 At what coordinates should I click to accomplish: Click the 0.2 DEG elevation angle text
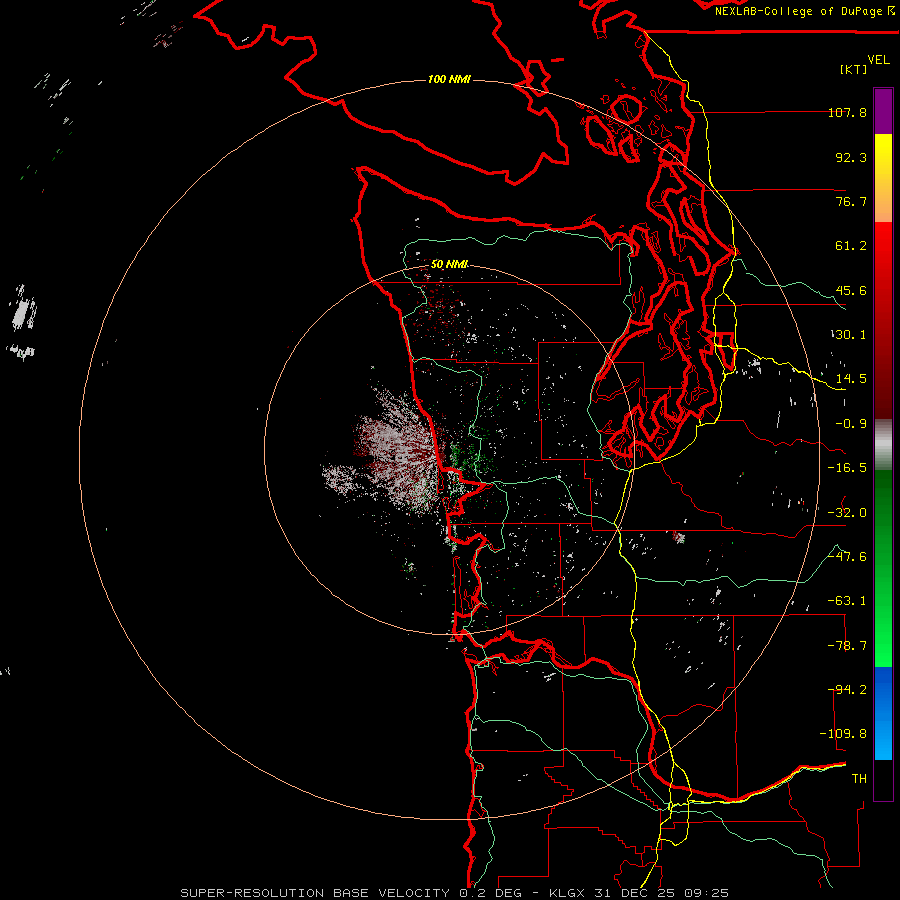click(x=490, y=893)
